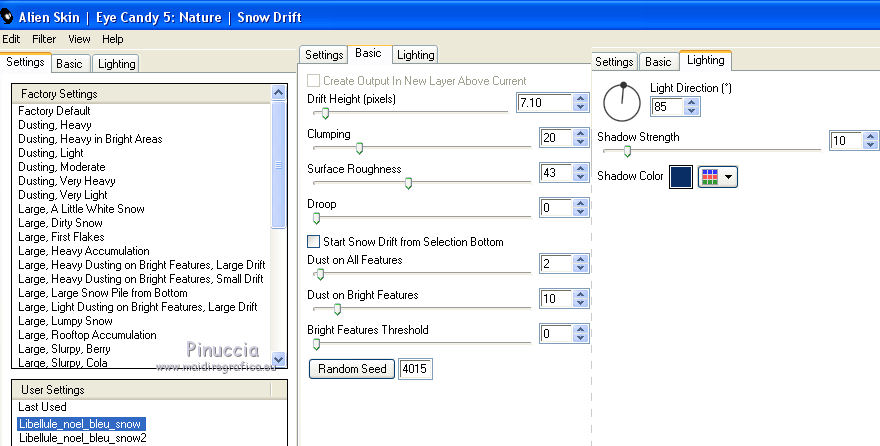Image resolution: width=880 pixels, height=446 pixels.
Task: Decrease Surface Roughness with down arrow
Action: tap(581, 177)
